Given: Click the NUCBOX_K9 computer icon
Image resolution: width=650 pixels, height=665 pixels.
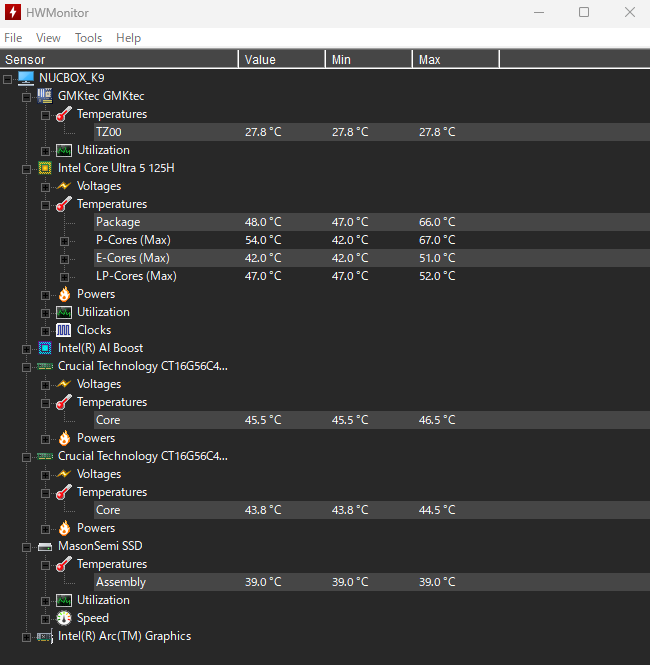Looking at the screenshot, I should 26,78.
